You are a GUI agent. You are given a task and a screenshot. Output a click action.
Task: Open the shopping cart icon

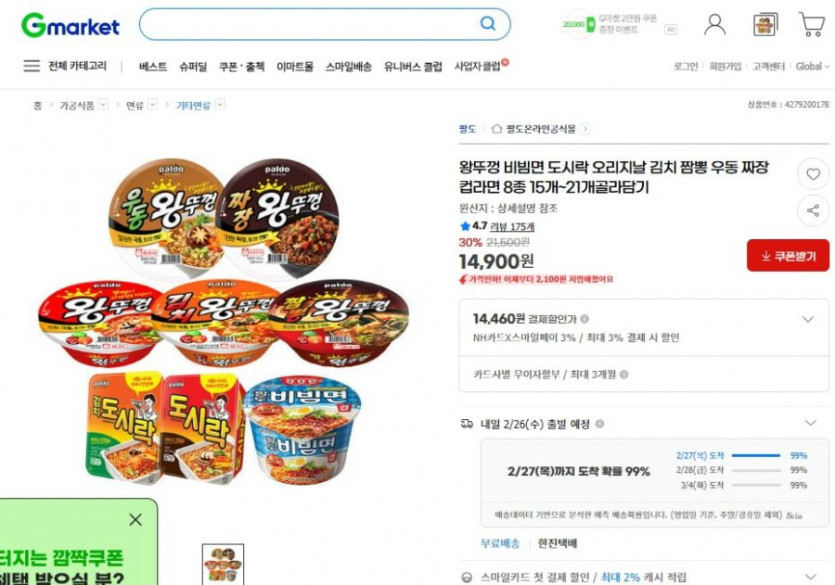click(x=812, y=24)
